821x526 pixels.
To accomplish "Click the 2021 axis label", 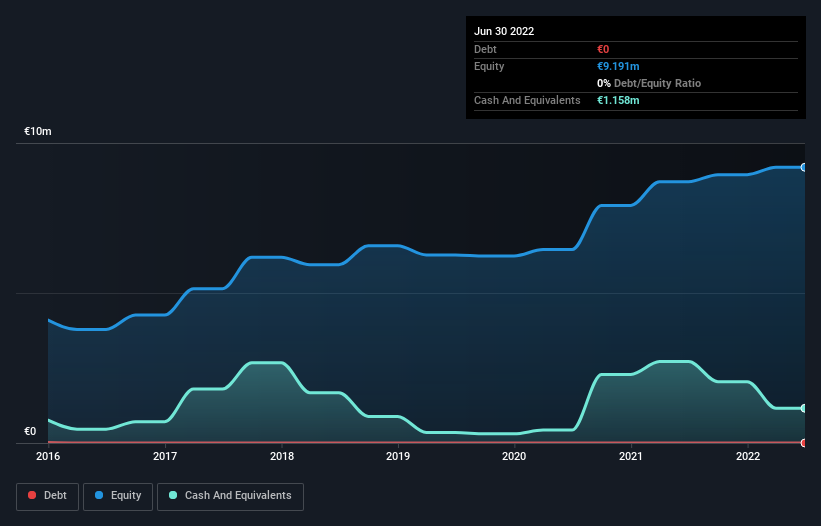I will [x=631, y=456].
